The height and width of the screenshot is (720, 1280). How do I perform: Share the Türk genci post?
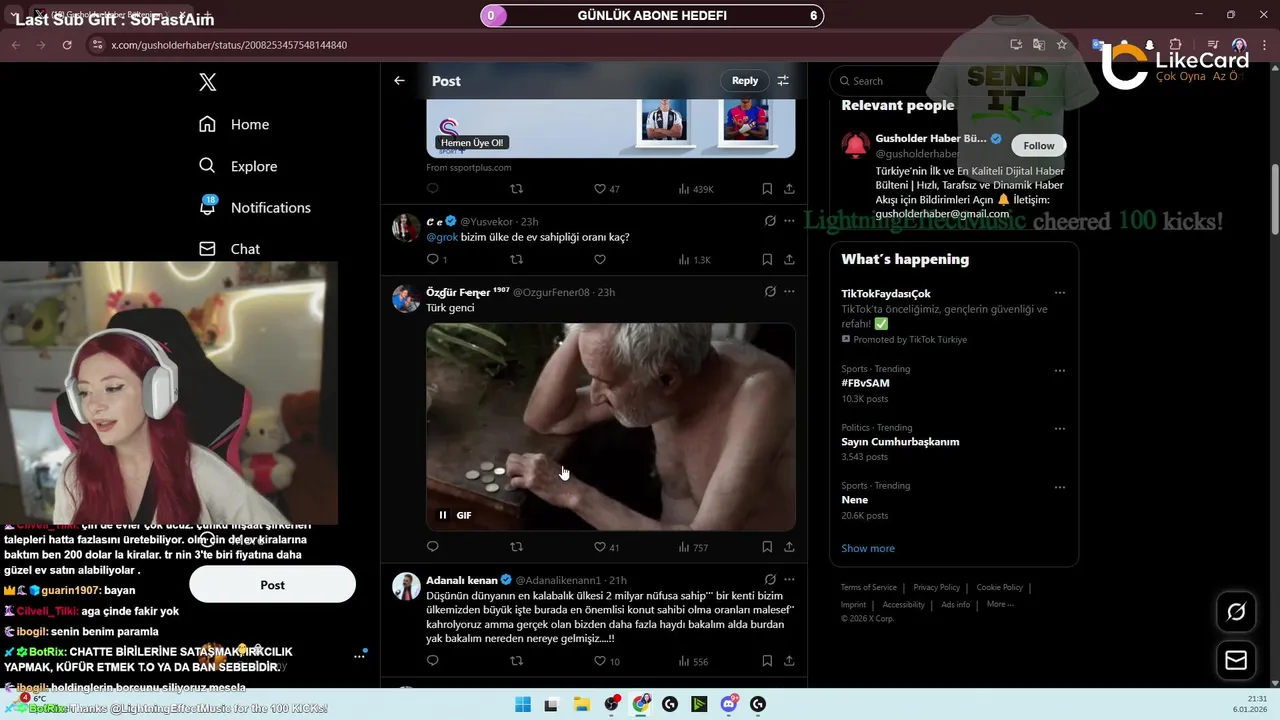[789, 547]
